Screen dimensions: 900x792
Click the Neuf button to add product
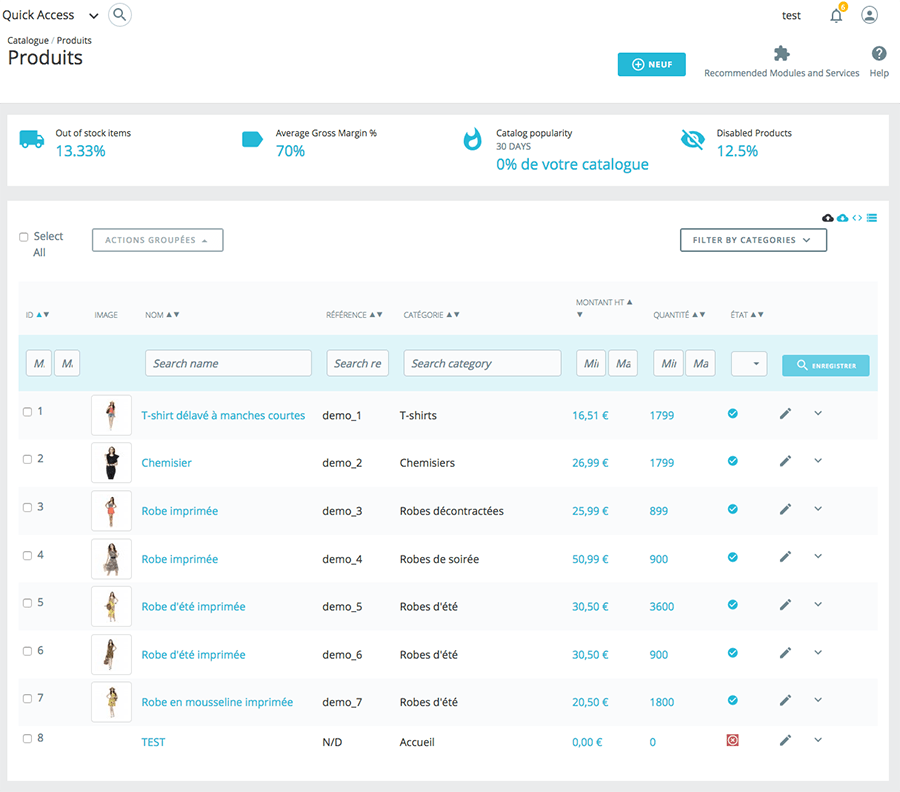coord(651,65)
